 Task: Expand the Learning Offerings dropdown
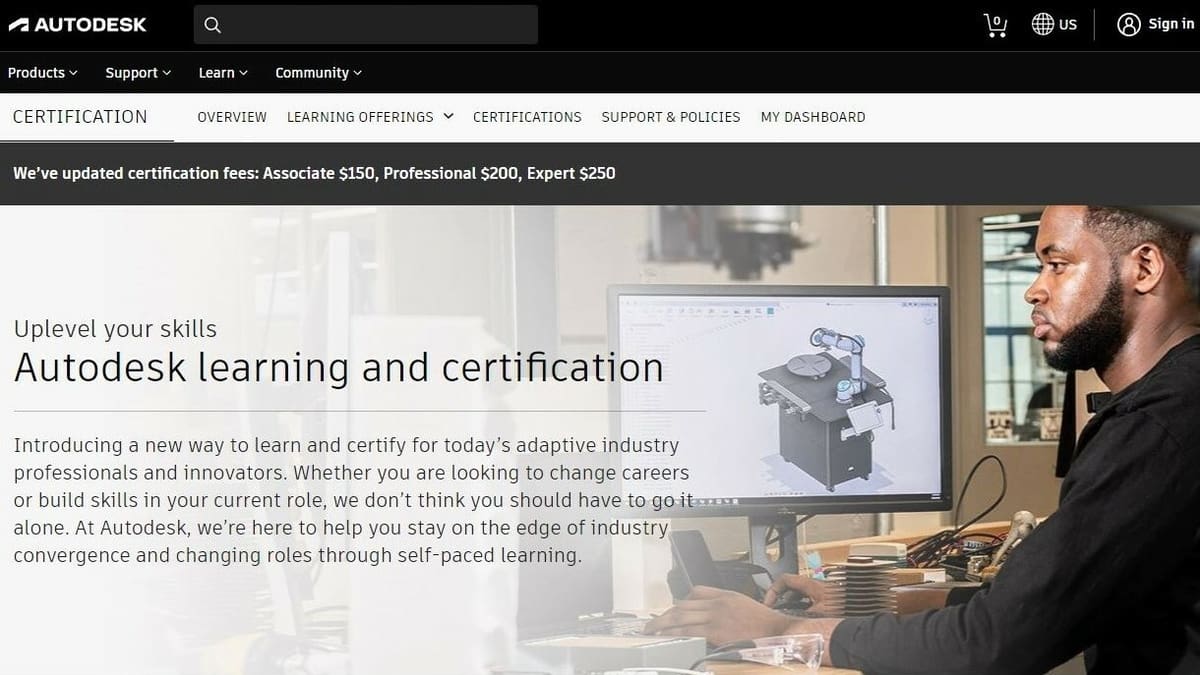click(370, 117)
